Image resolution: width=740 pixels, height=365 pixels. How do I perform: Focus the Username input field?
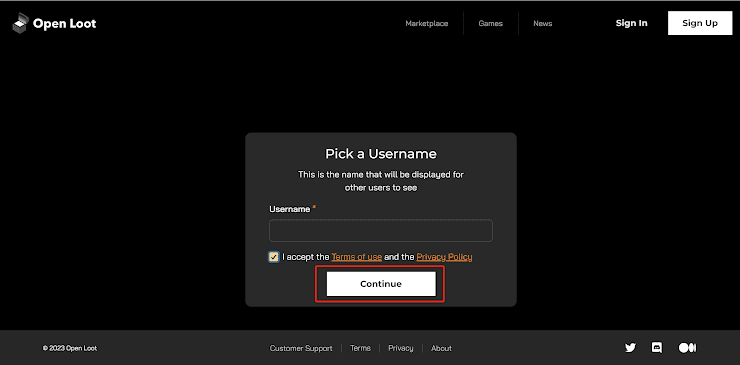point(381,230)
